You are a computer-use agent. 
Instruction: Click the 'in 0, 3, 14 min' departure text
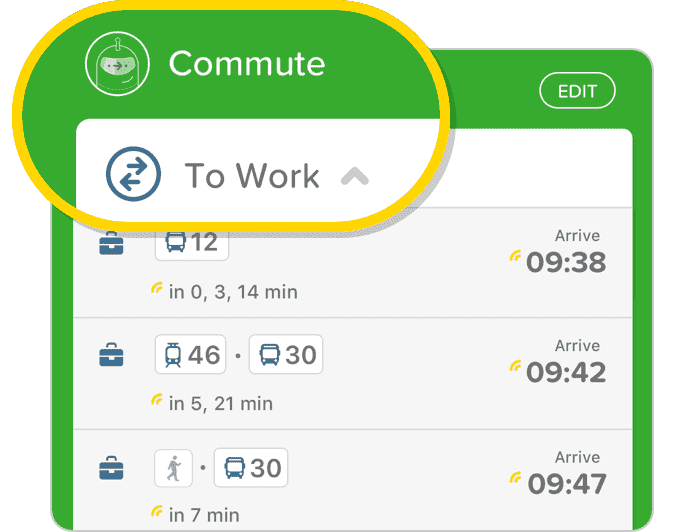(x=233, y=292)
